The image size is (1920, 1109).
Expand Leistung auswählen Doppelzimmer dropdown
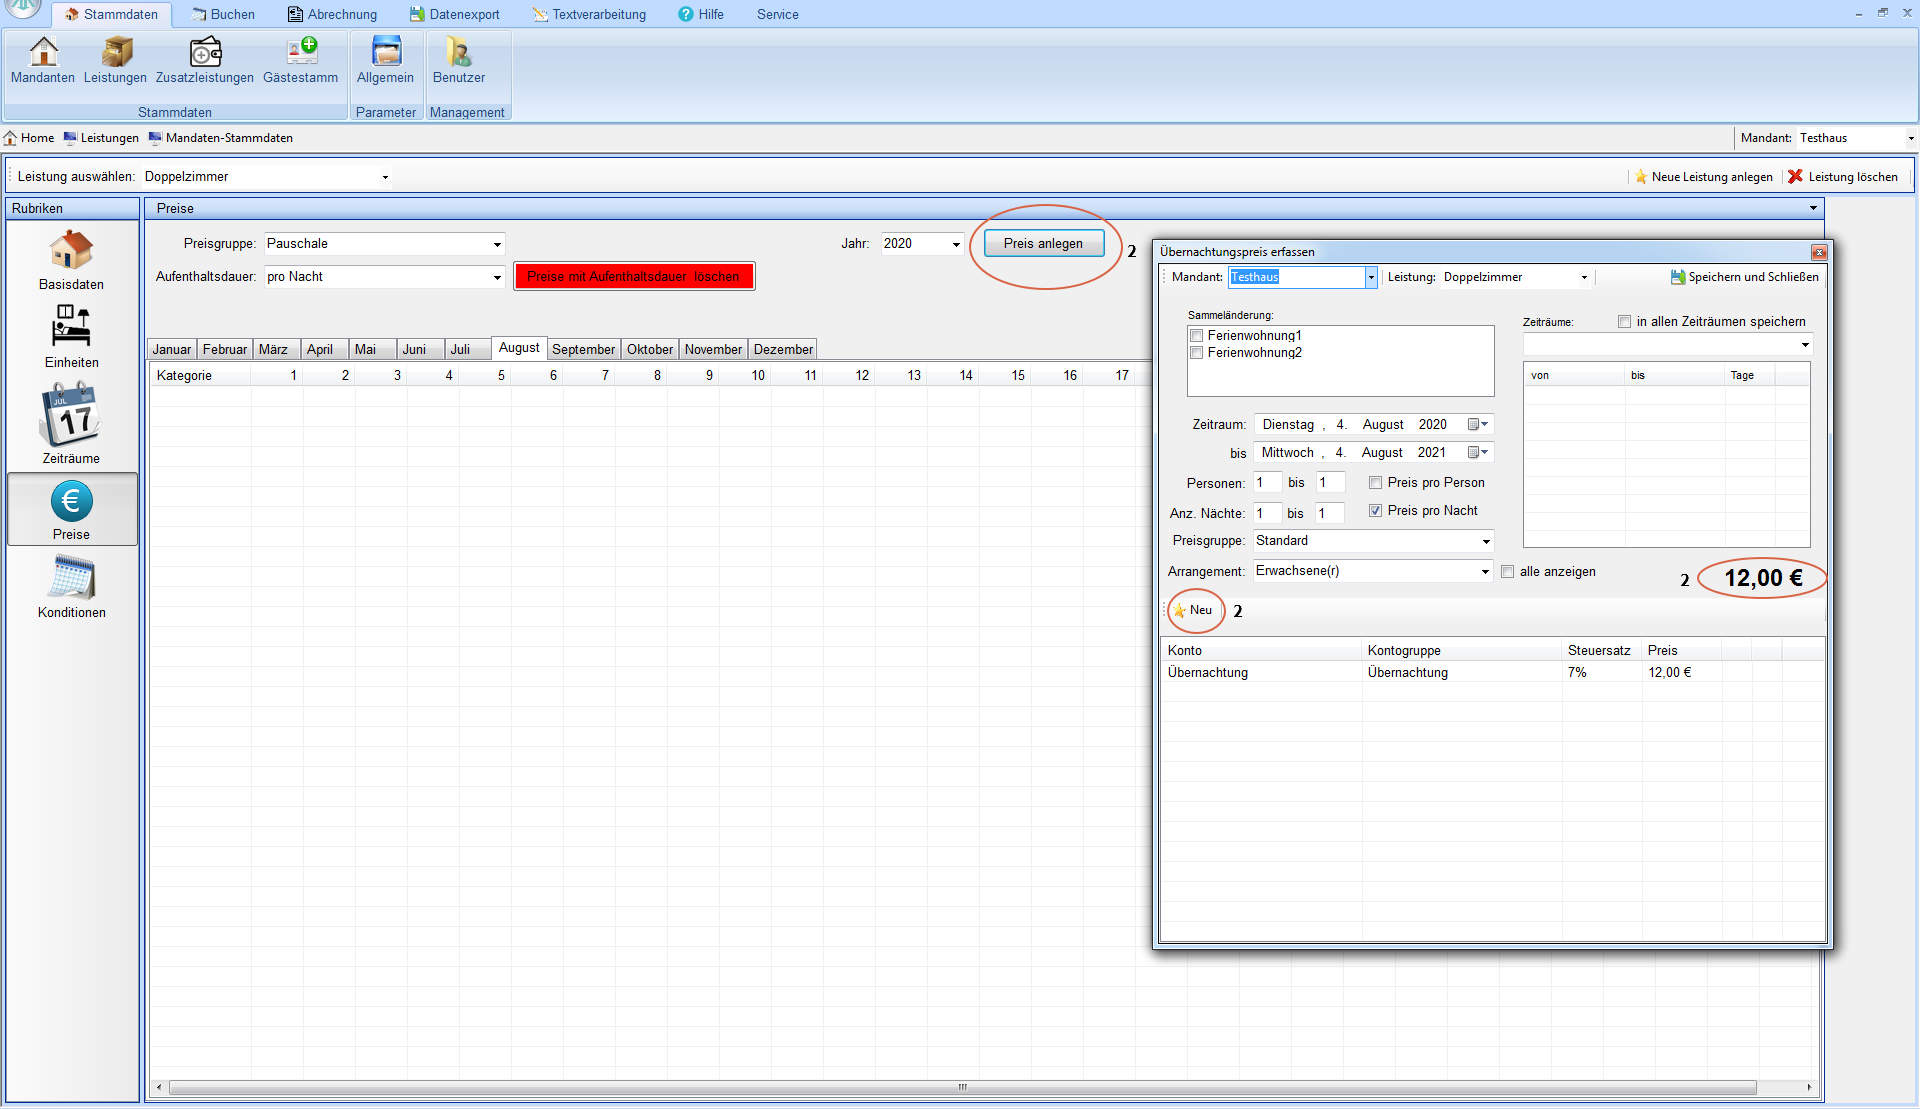pos(385,177)
